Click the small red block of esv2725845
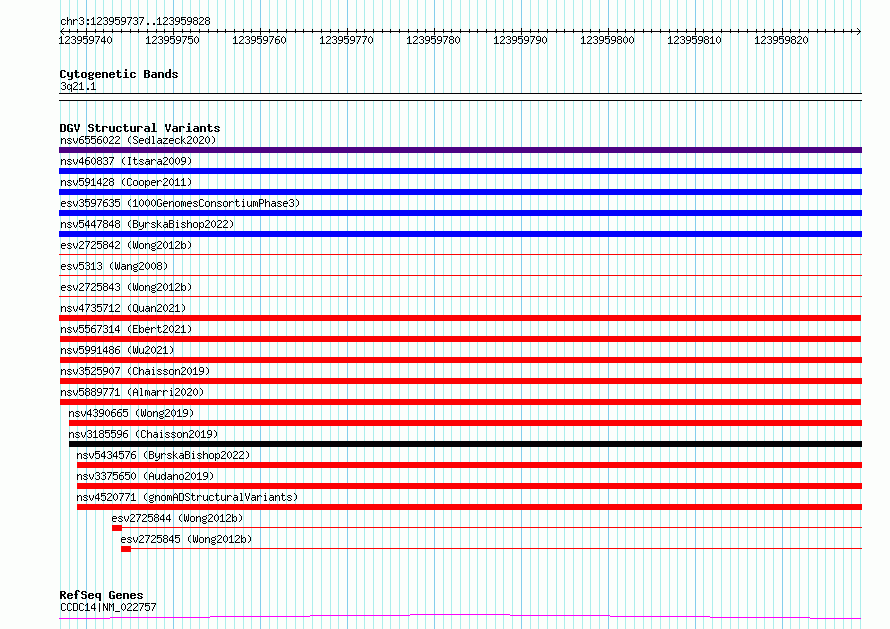 (126, 549)
